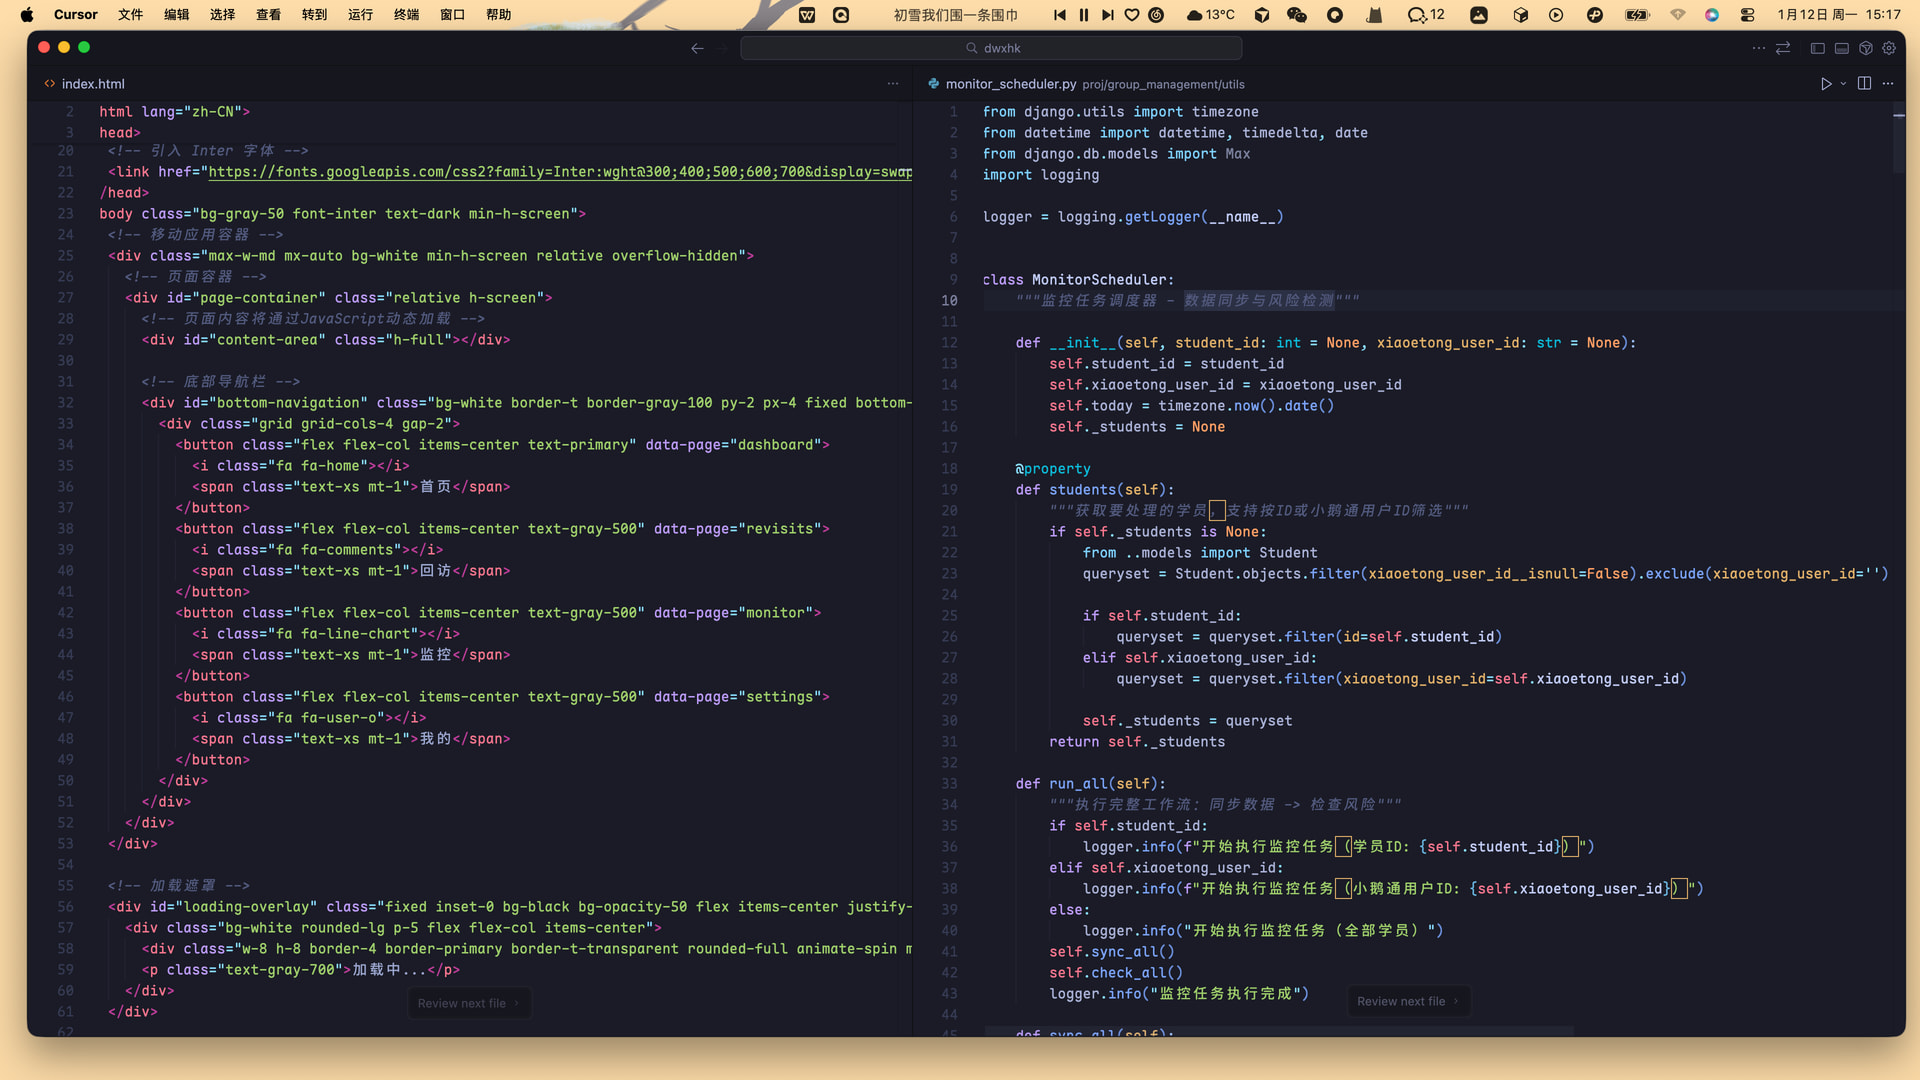Click the swap arrows icon in the title bar

(1783, 48)
